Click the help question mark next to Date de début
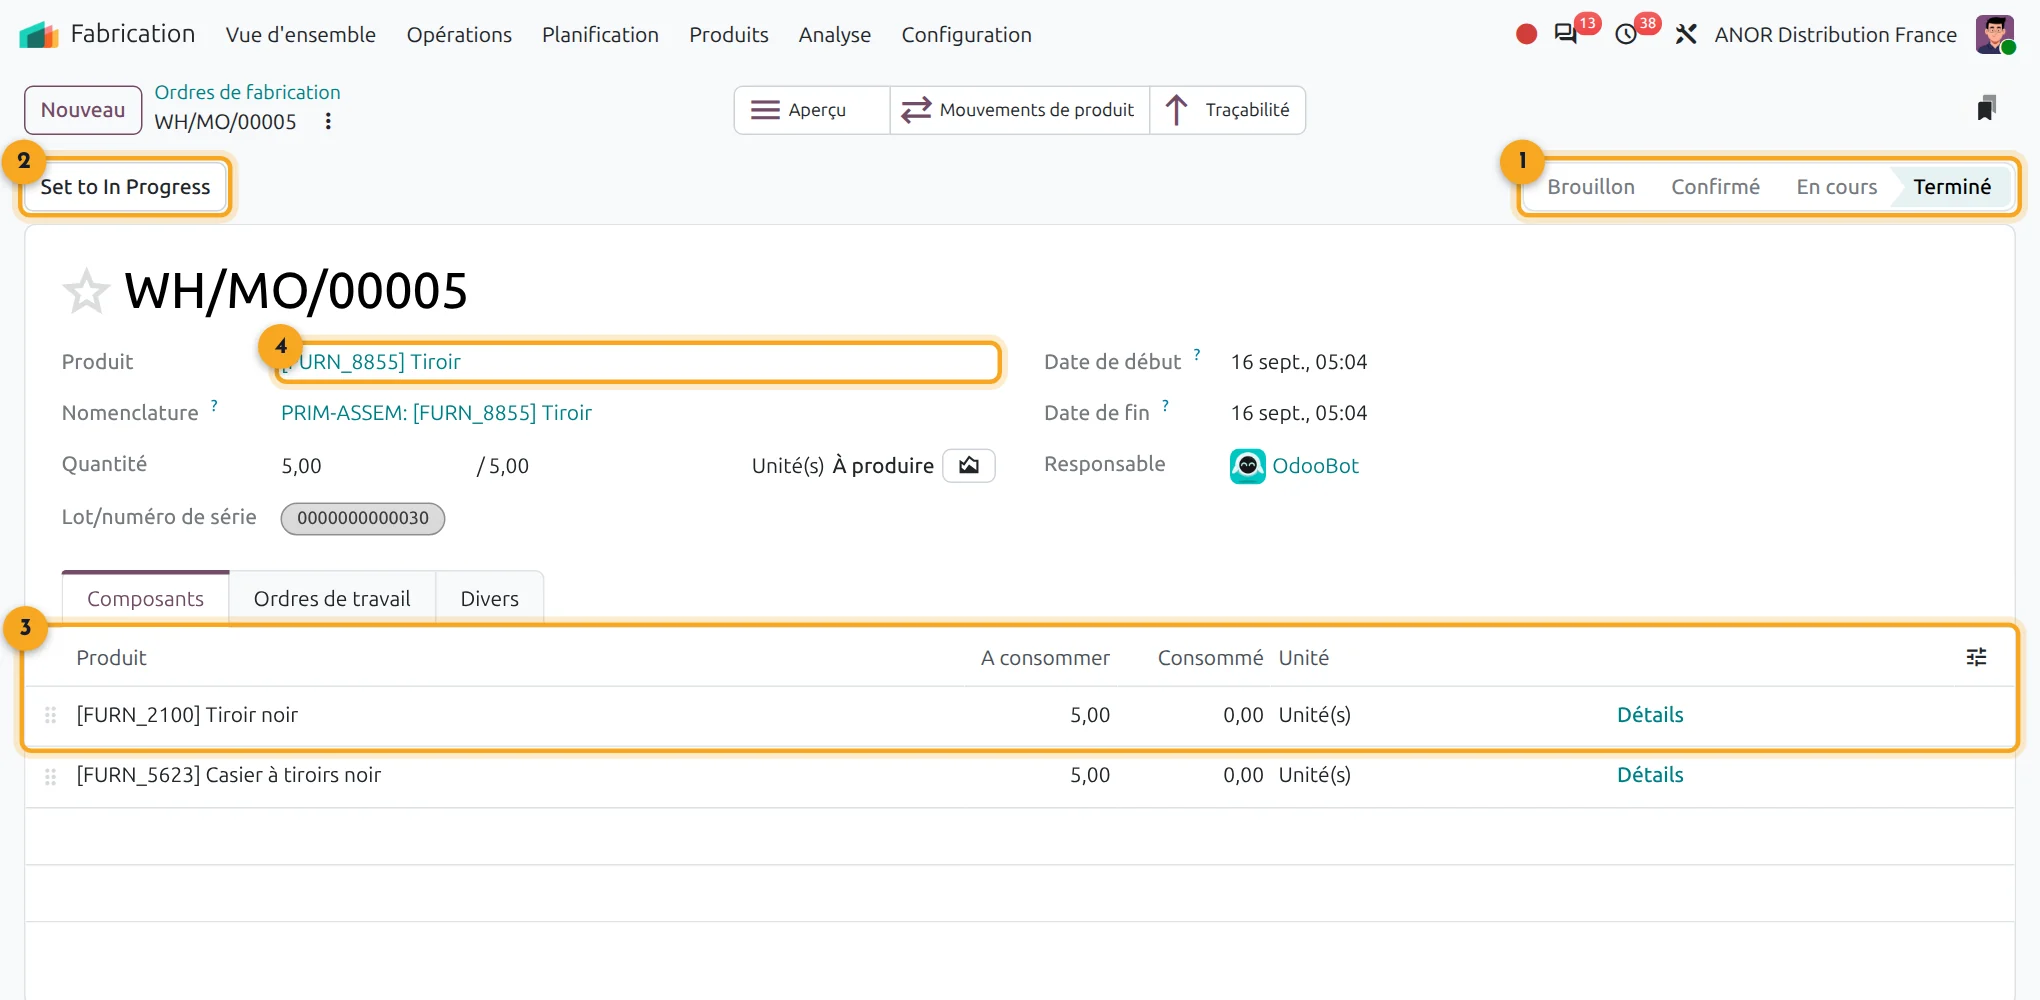2040x1000 pixels. pyautogui.click(x=1197, y=355)
